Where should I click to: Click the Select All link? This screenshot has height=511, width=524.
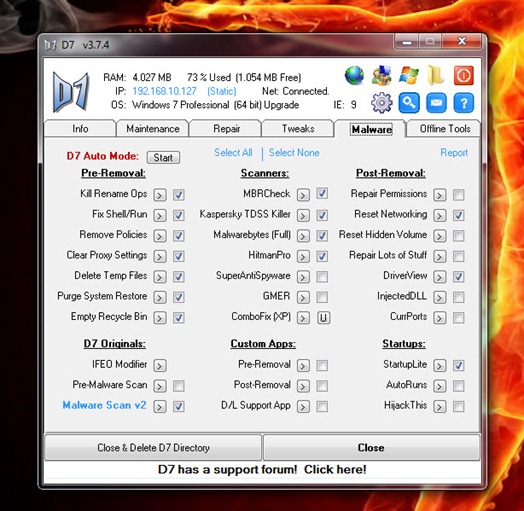coord(233,153)
